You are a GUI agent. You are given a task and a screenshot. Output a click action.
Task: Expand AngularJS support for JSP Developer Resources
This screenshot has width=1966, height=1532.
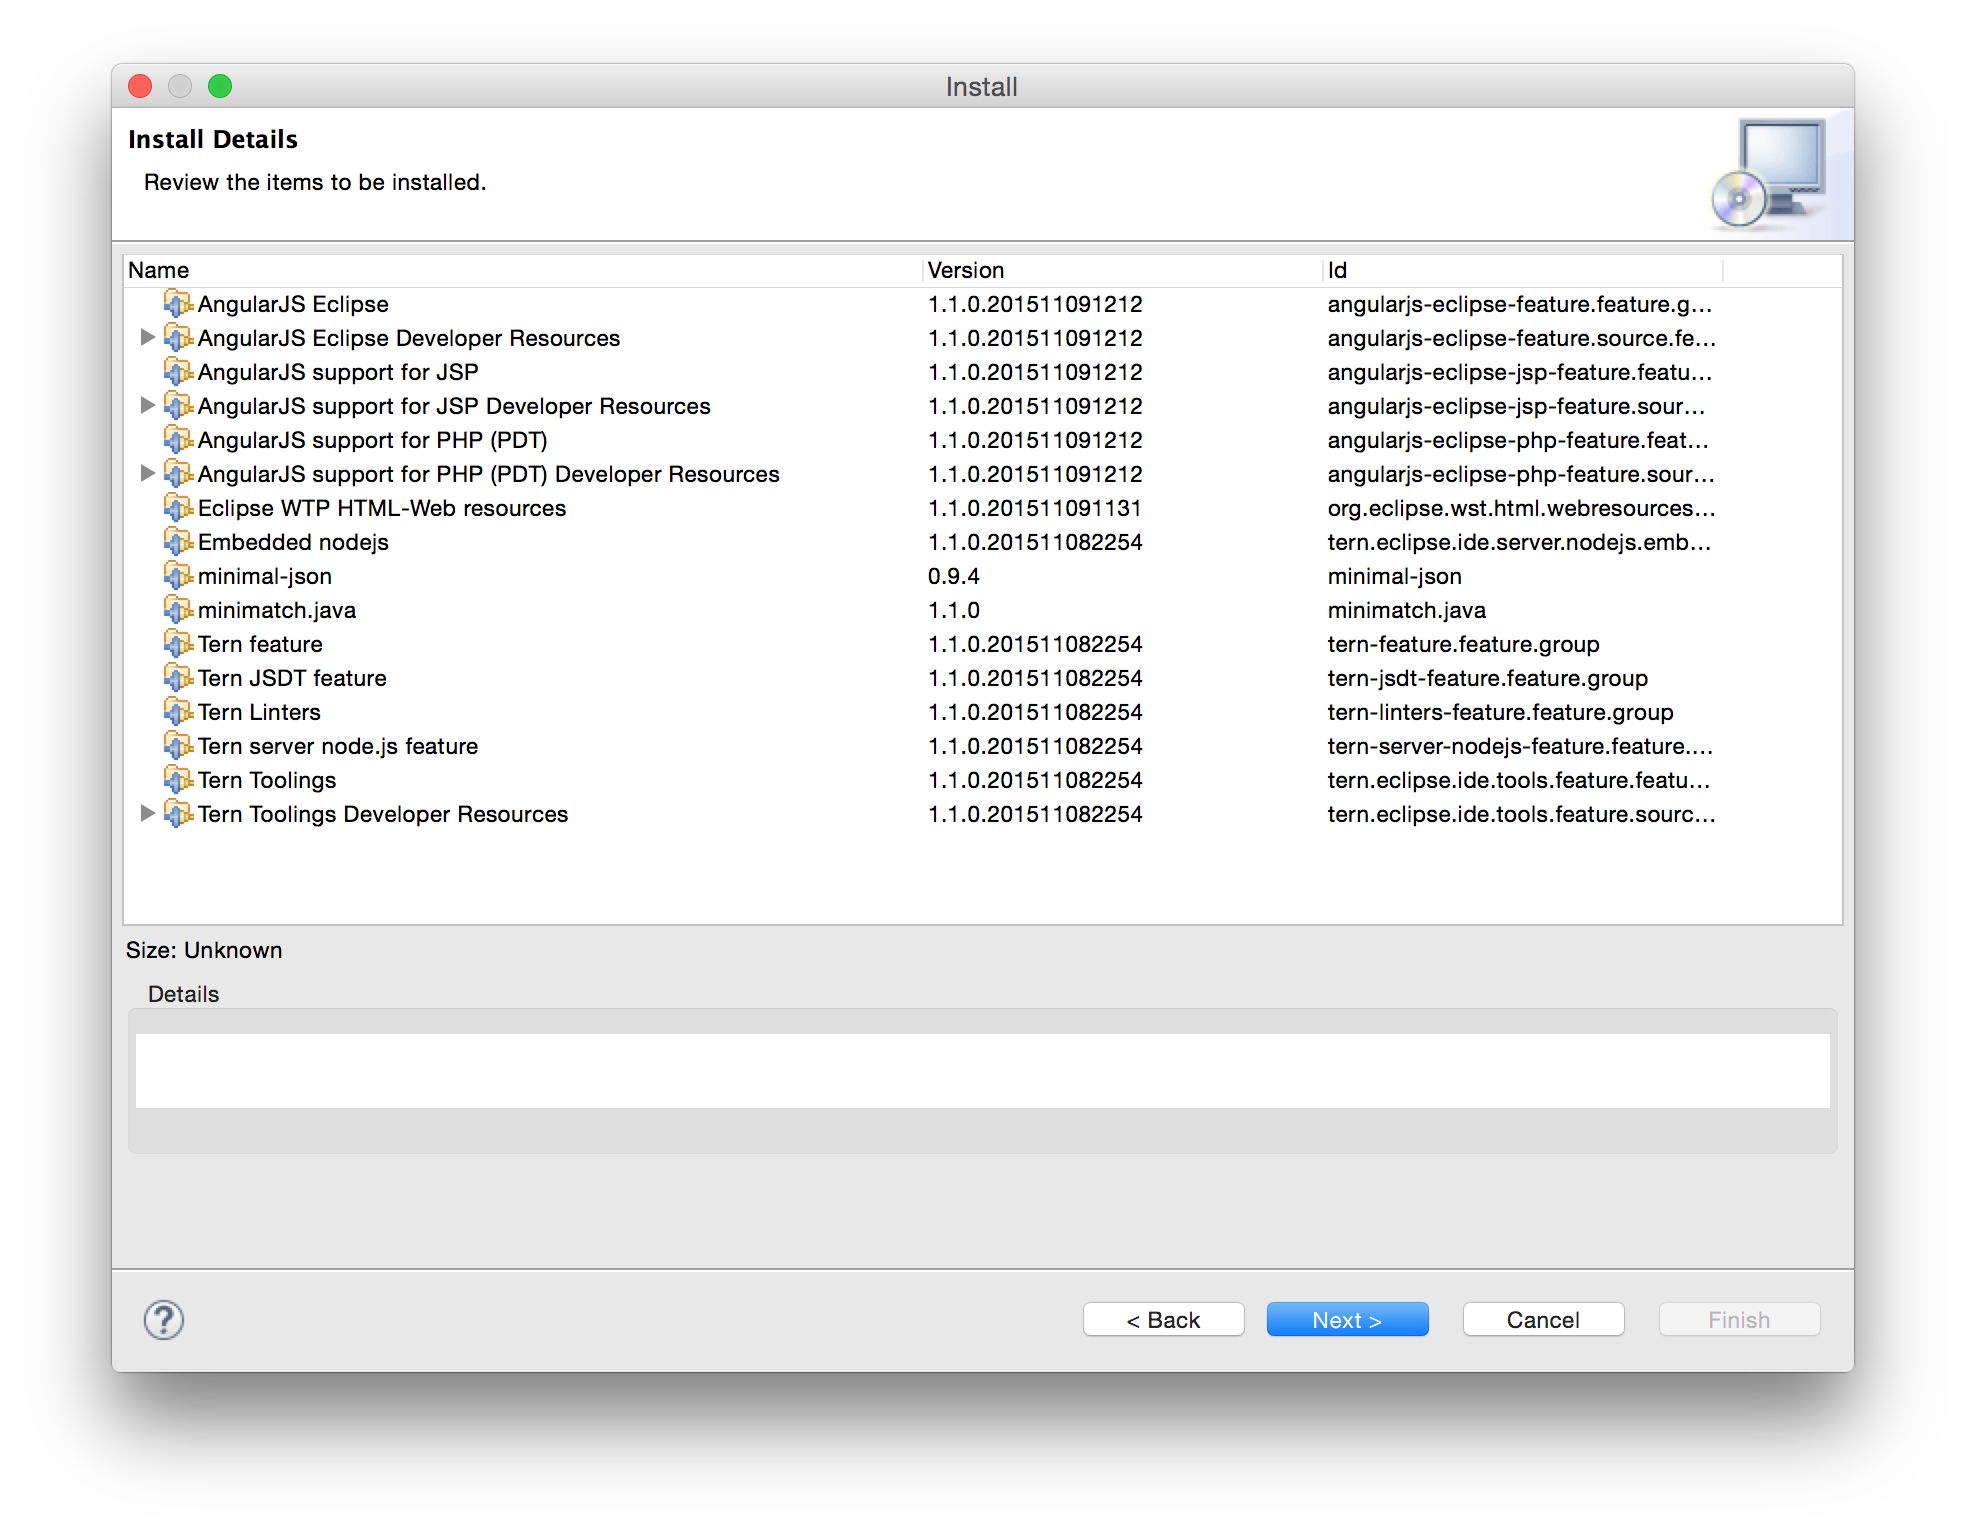coord(147,405)
